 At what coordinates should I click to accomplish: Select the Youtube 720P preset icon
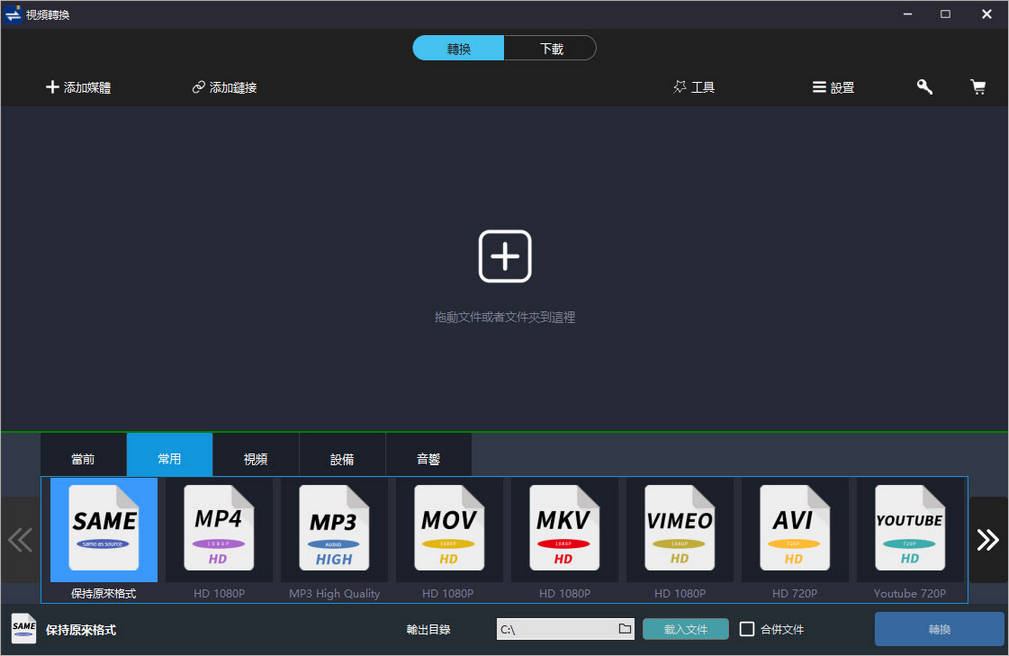pos(909,529)
